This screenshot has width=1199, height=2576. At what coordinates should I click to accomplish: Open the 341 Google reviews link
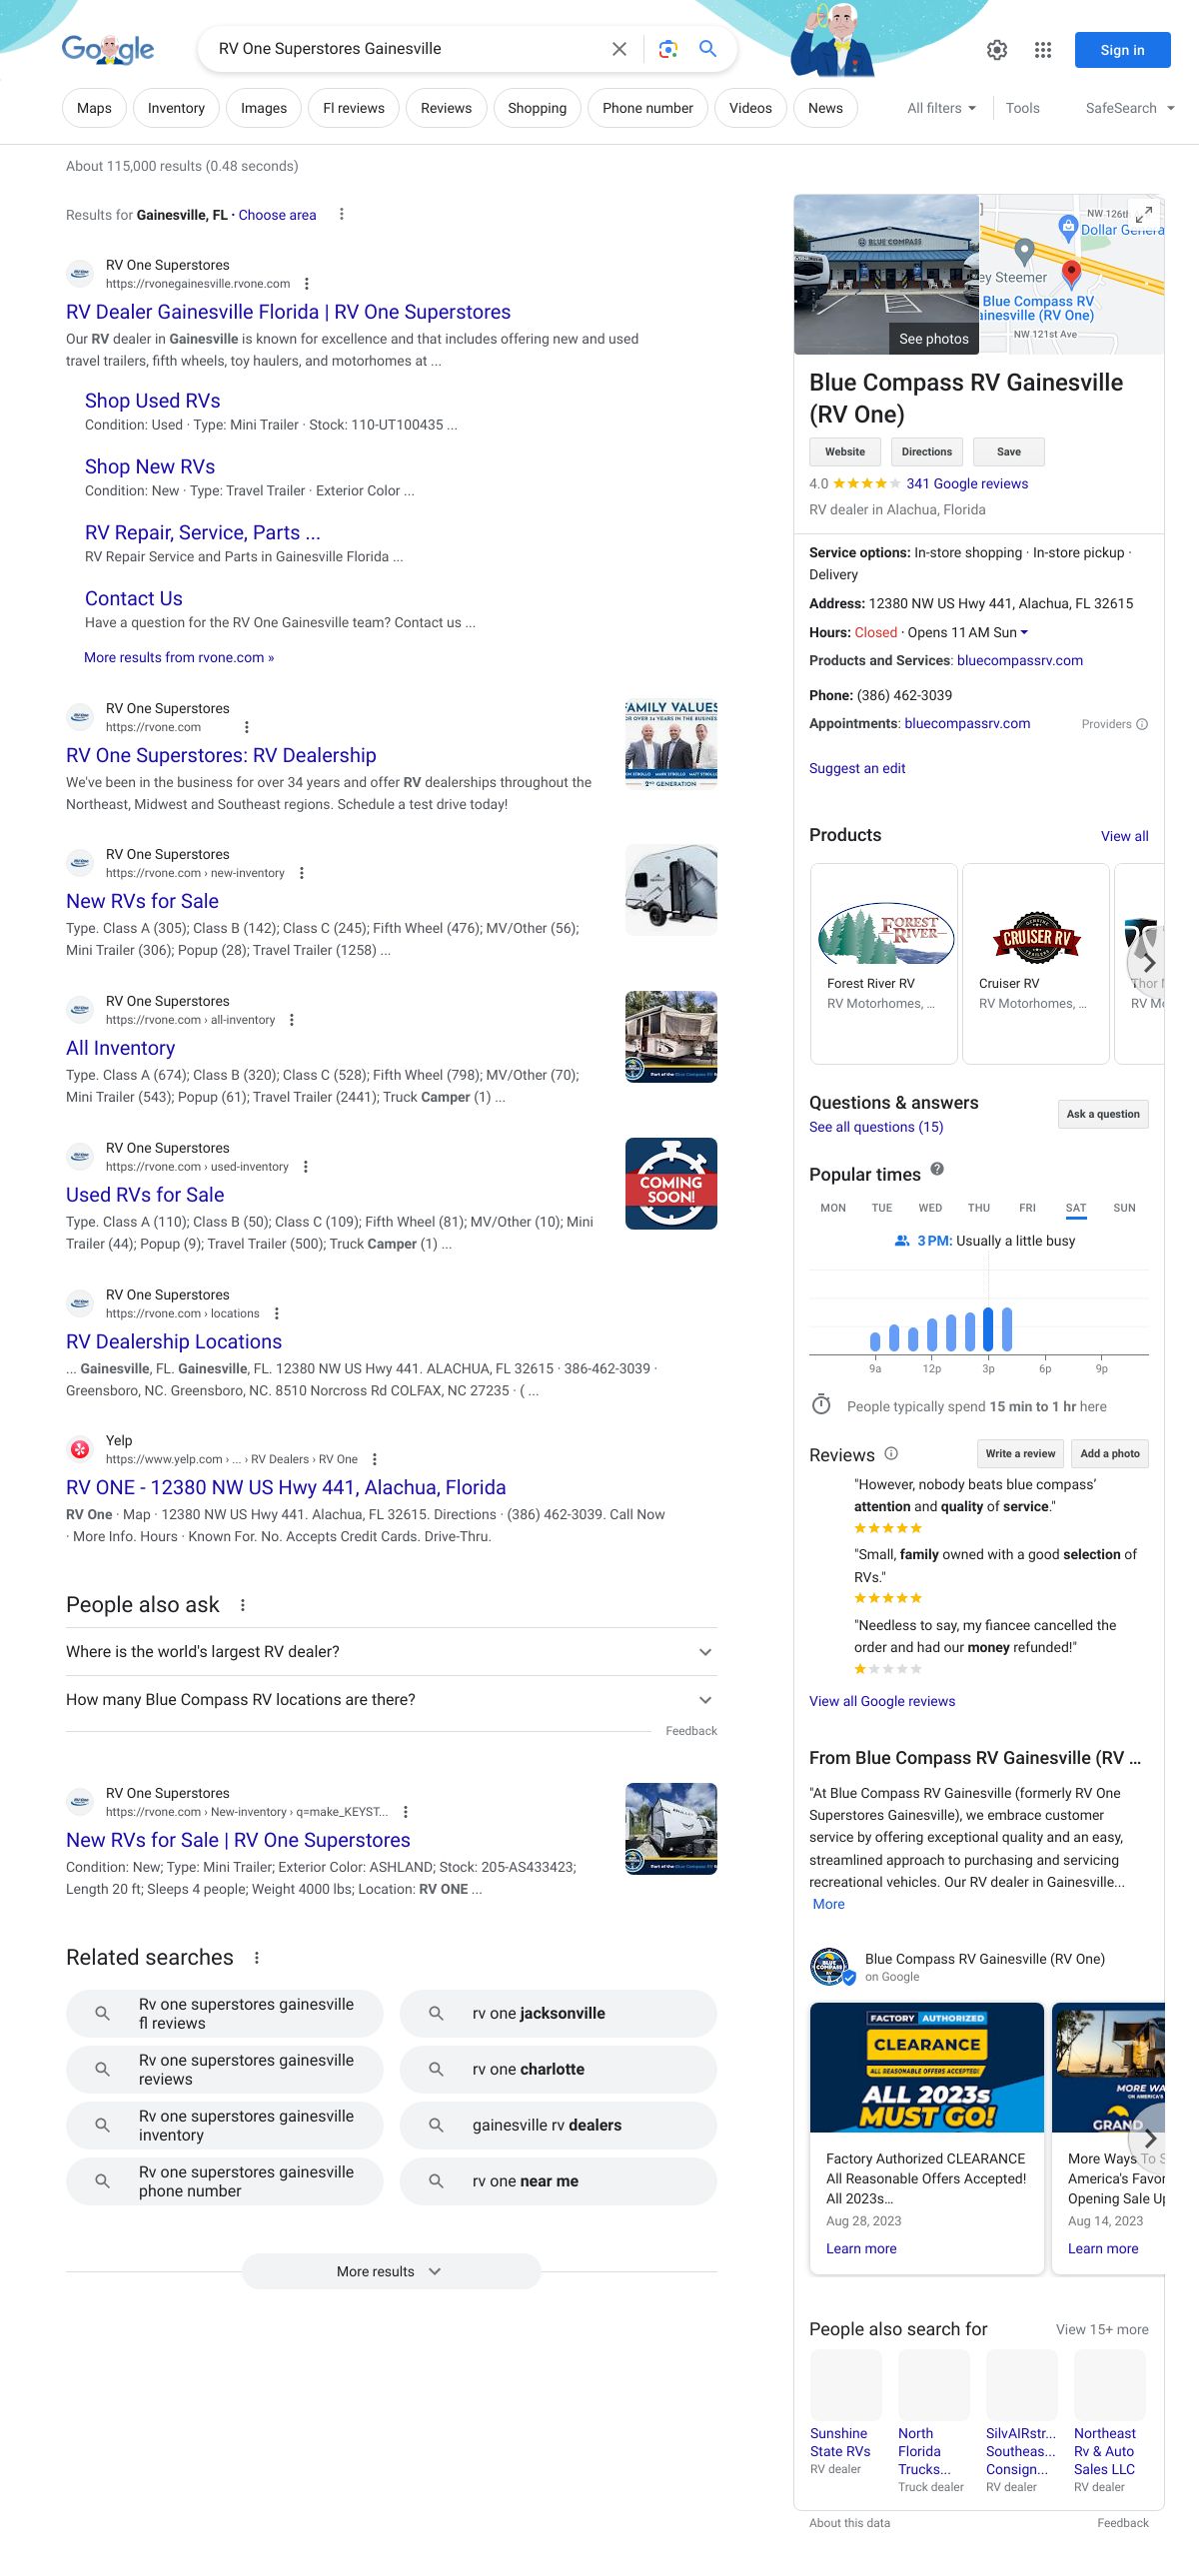click(966, 484)
